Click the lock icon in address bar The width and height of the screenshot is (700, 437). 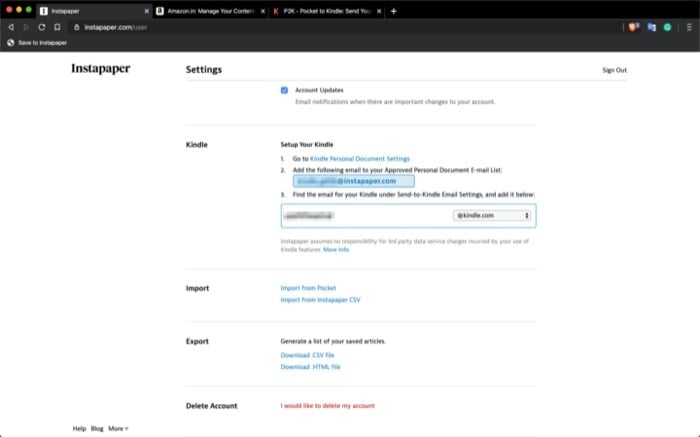coord(76,27)
